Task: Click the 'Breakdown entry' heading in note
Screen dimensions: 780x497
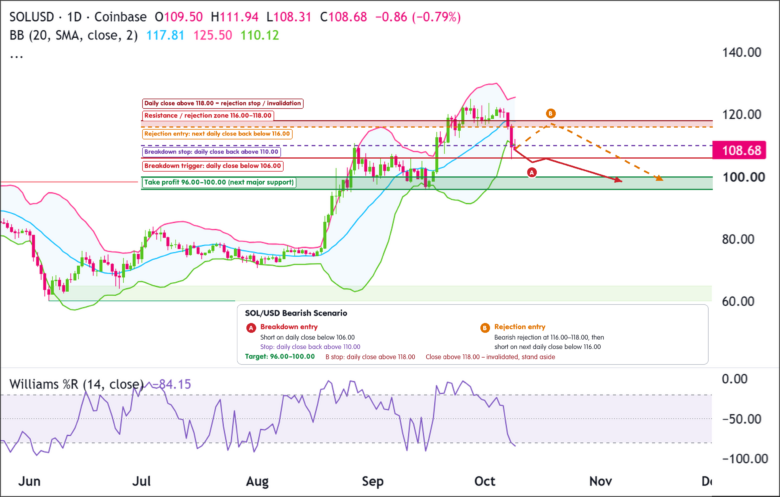Action: click(x=289, y=327)
